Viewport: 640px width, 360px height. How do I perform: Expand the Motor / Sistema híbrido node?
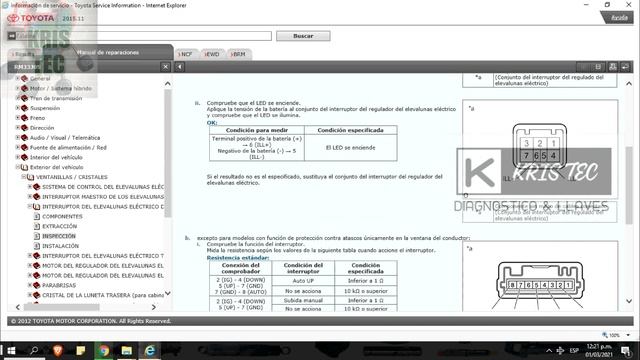pos(18,88)
